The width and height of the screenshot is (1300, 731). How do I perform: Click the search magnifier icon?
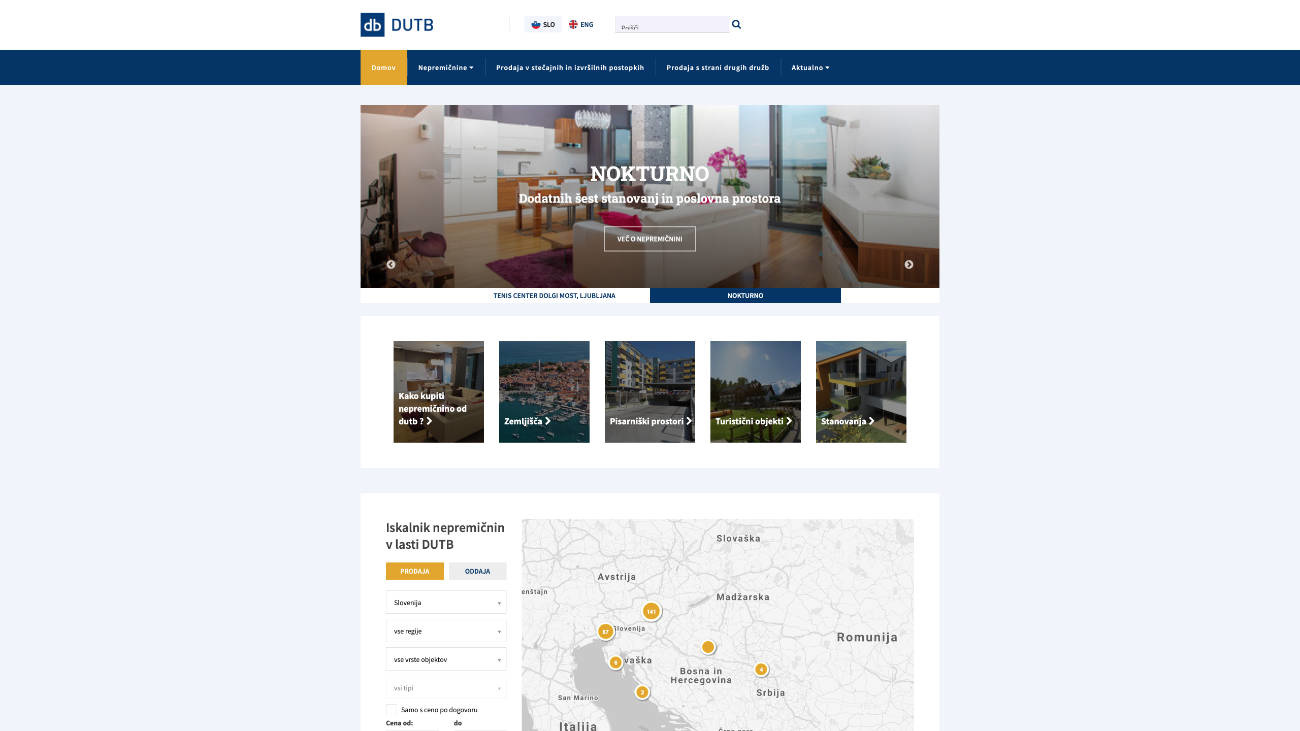tap(737, 24)
